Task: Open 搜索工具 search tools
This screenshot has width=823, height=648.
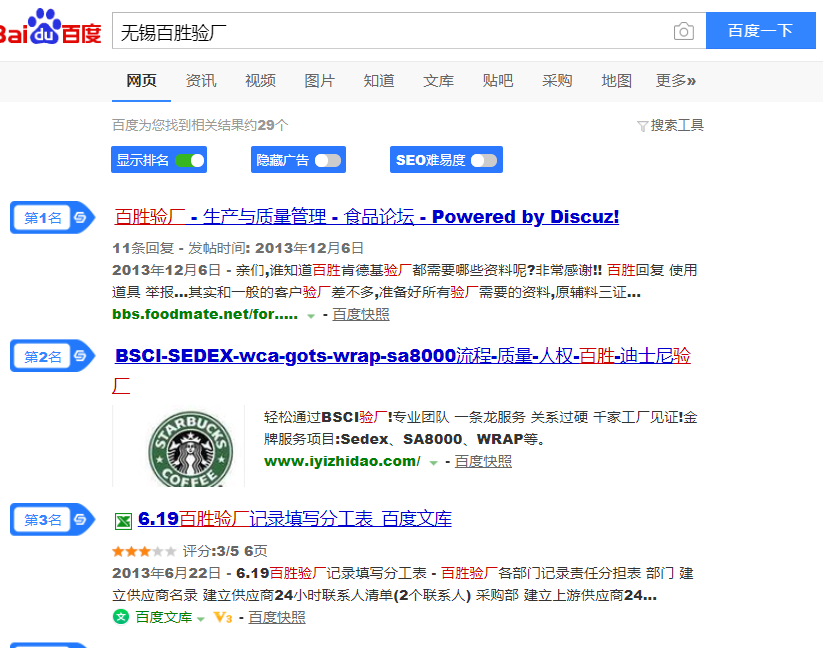Action: [677, 125]
